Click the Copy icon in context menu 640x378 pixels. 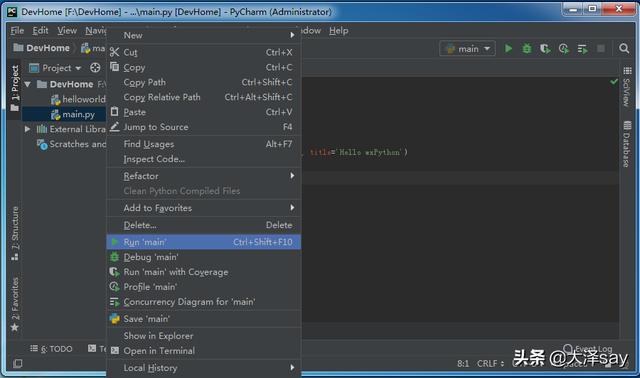115,67
